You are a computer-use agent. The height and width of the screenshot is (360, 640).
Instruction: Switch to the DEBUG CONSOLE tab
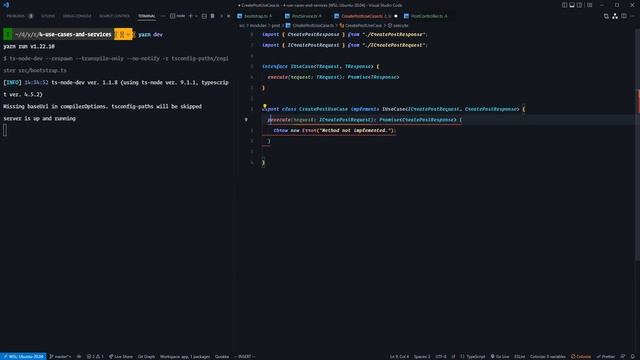(x=77, y=16)
